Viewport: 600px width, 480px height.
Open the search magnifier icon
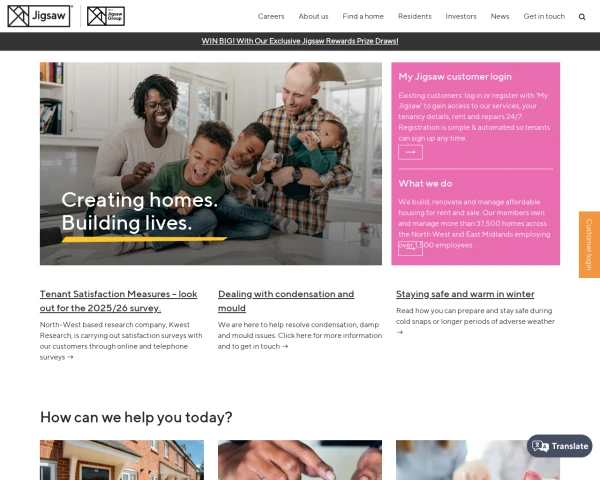point(582,16)
